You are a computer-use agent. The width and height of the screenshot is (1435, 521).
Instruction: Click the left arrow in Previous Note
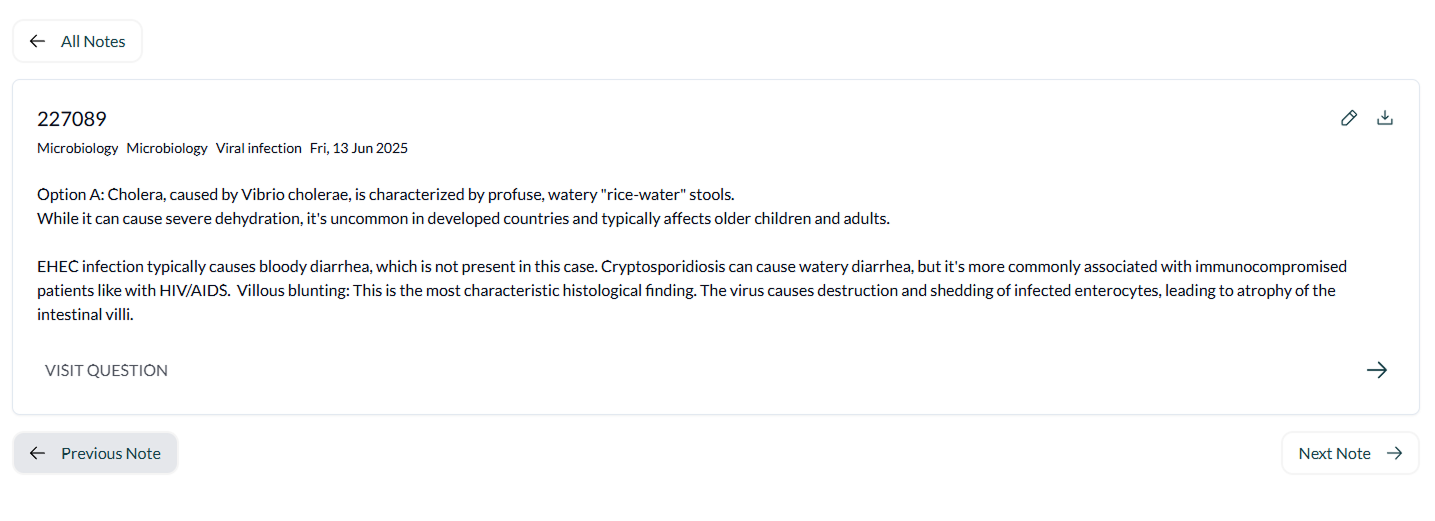[x=37, y=453]
